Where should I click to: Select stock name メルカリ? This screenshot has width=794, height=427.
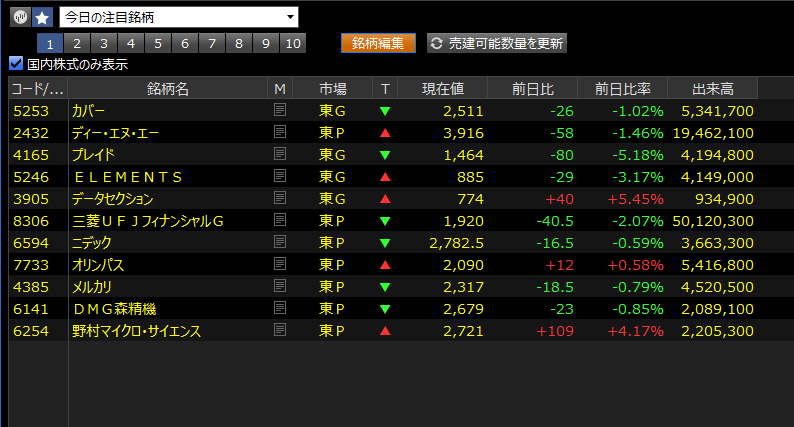(x=92, y=287)
